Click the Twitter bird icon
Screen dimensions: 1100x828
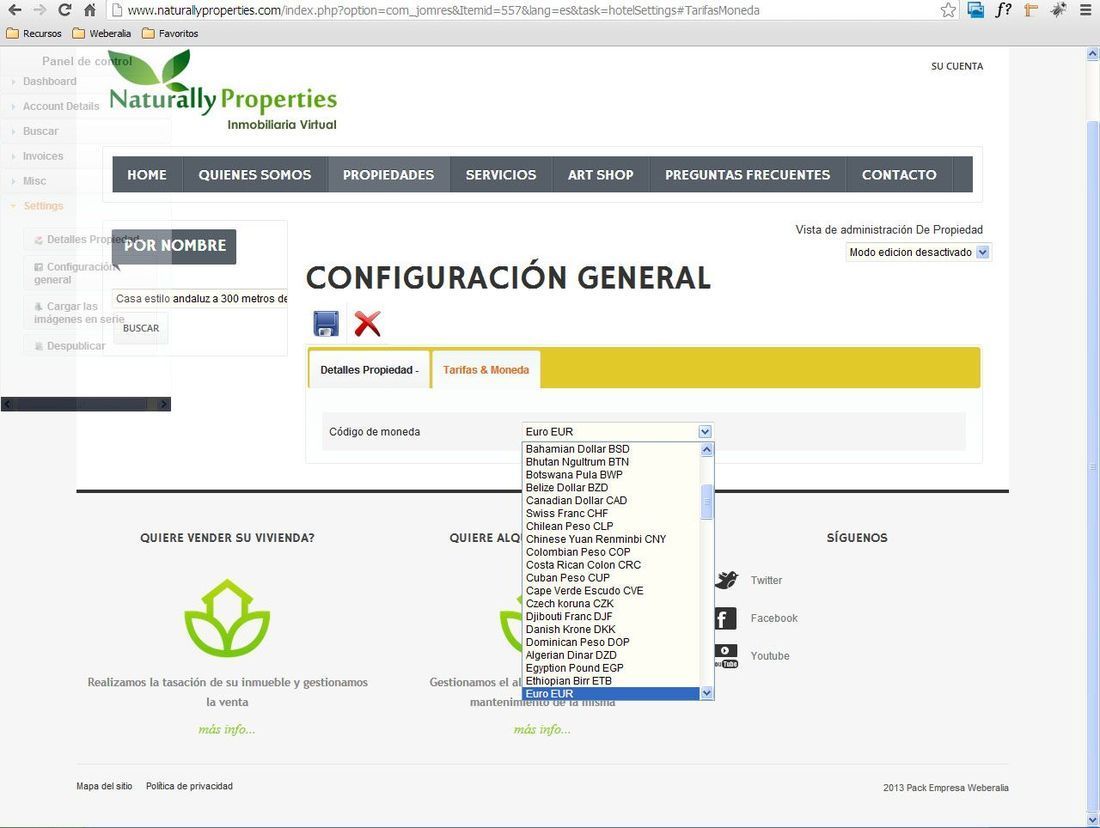(x=726, y=580)
